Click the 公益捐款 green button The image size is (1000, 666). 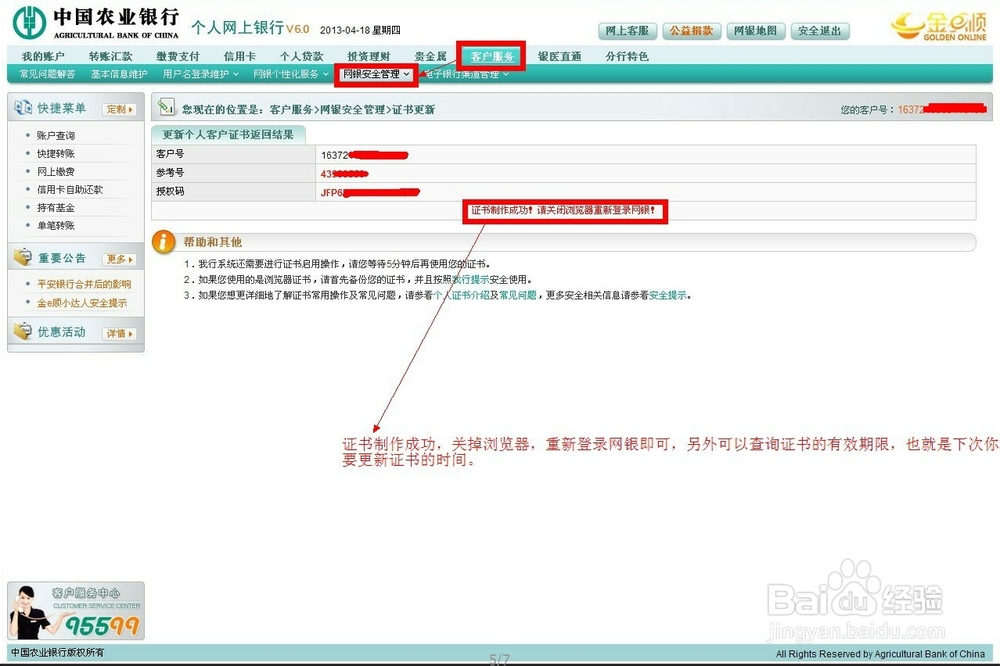(x=691, y=30)
